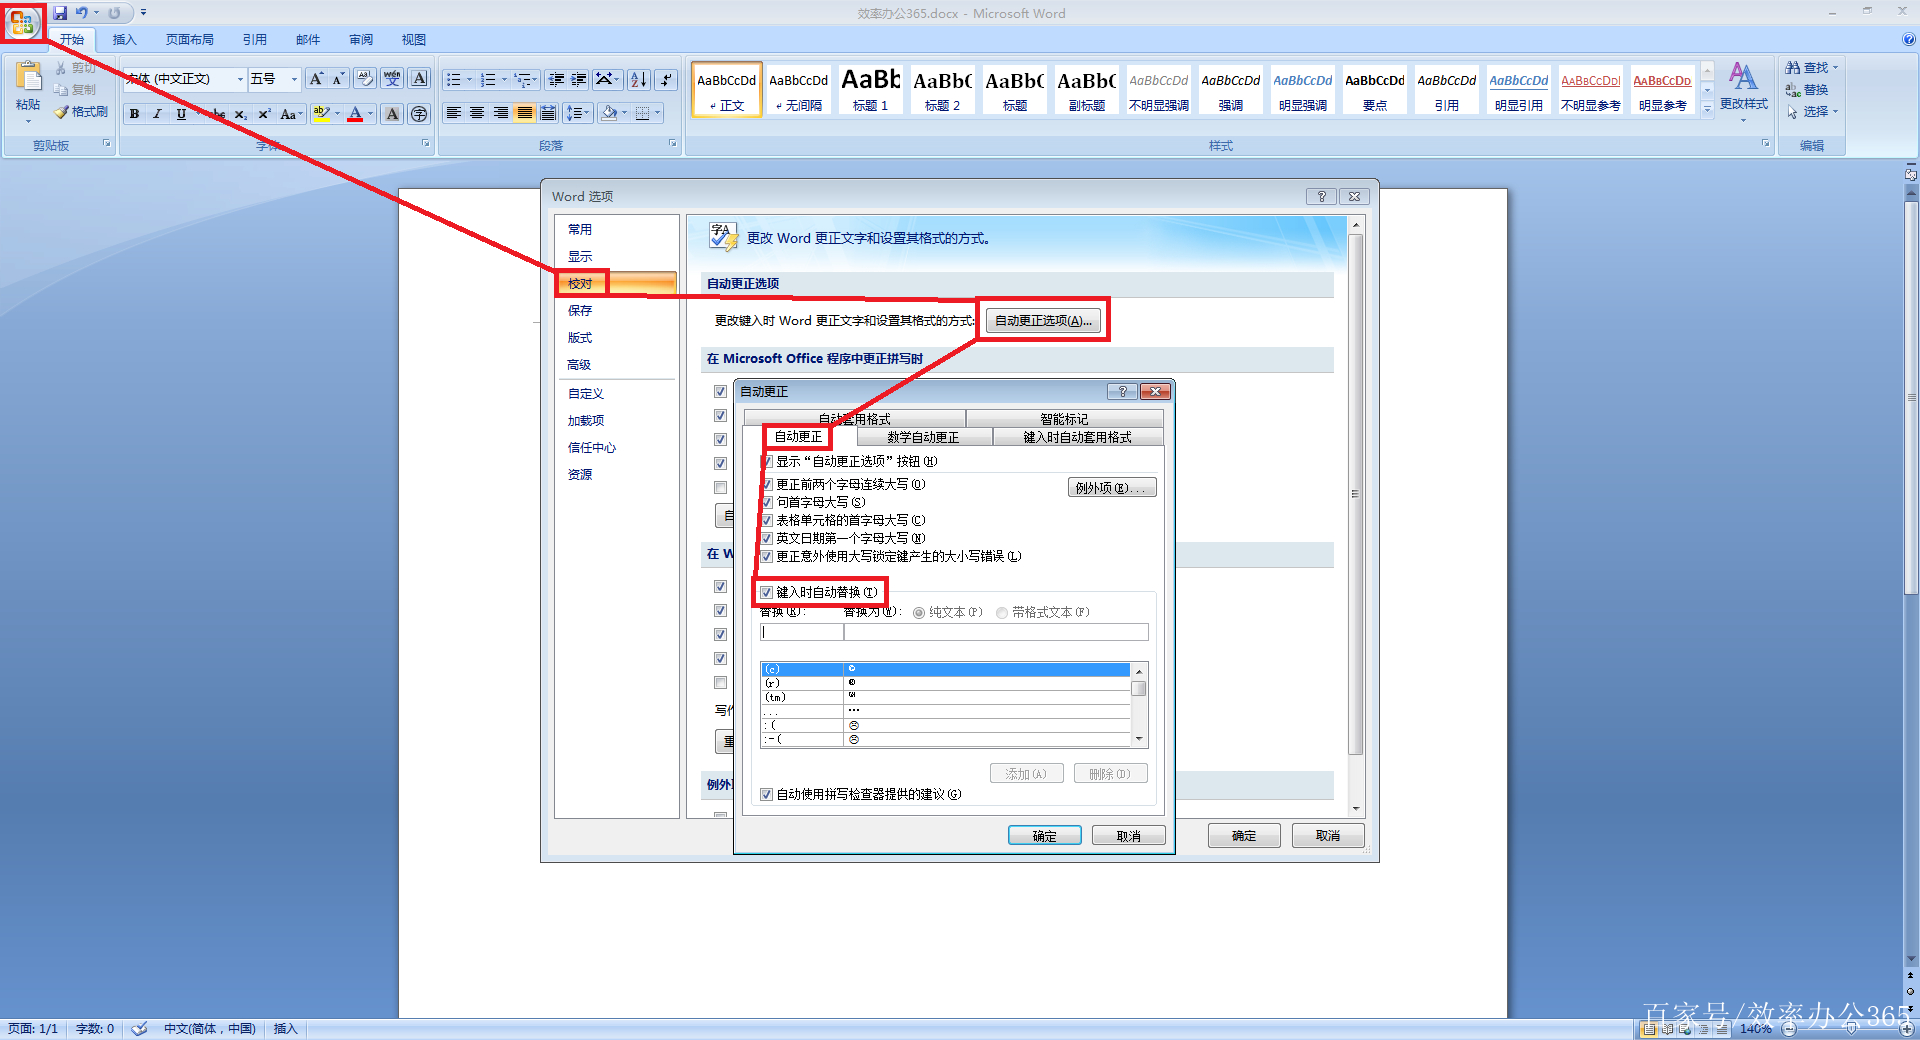Increase paragraph indent
This screenshot has height=1040, width=1920.
[579, 79]
